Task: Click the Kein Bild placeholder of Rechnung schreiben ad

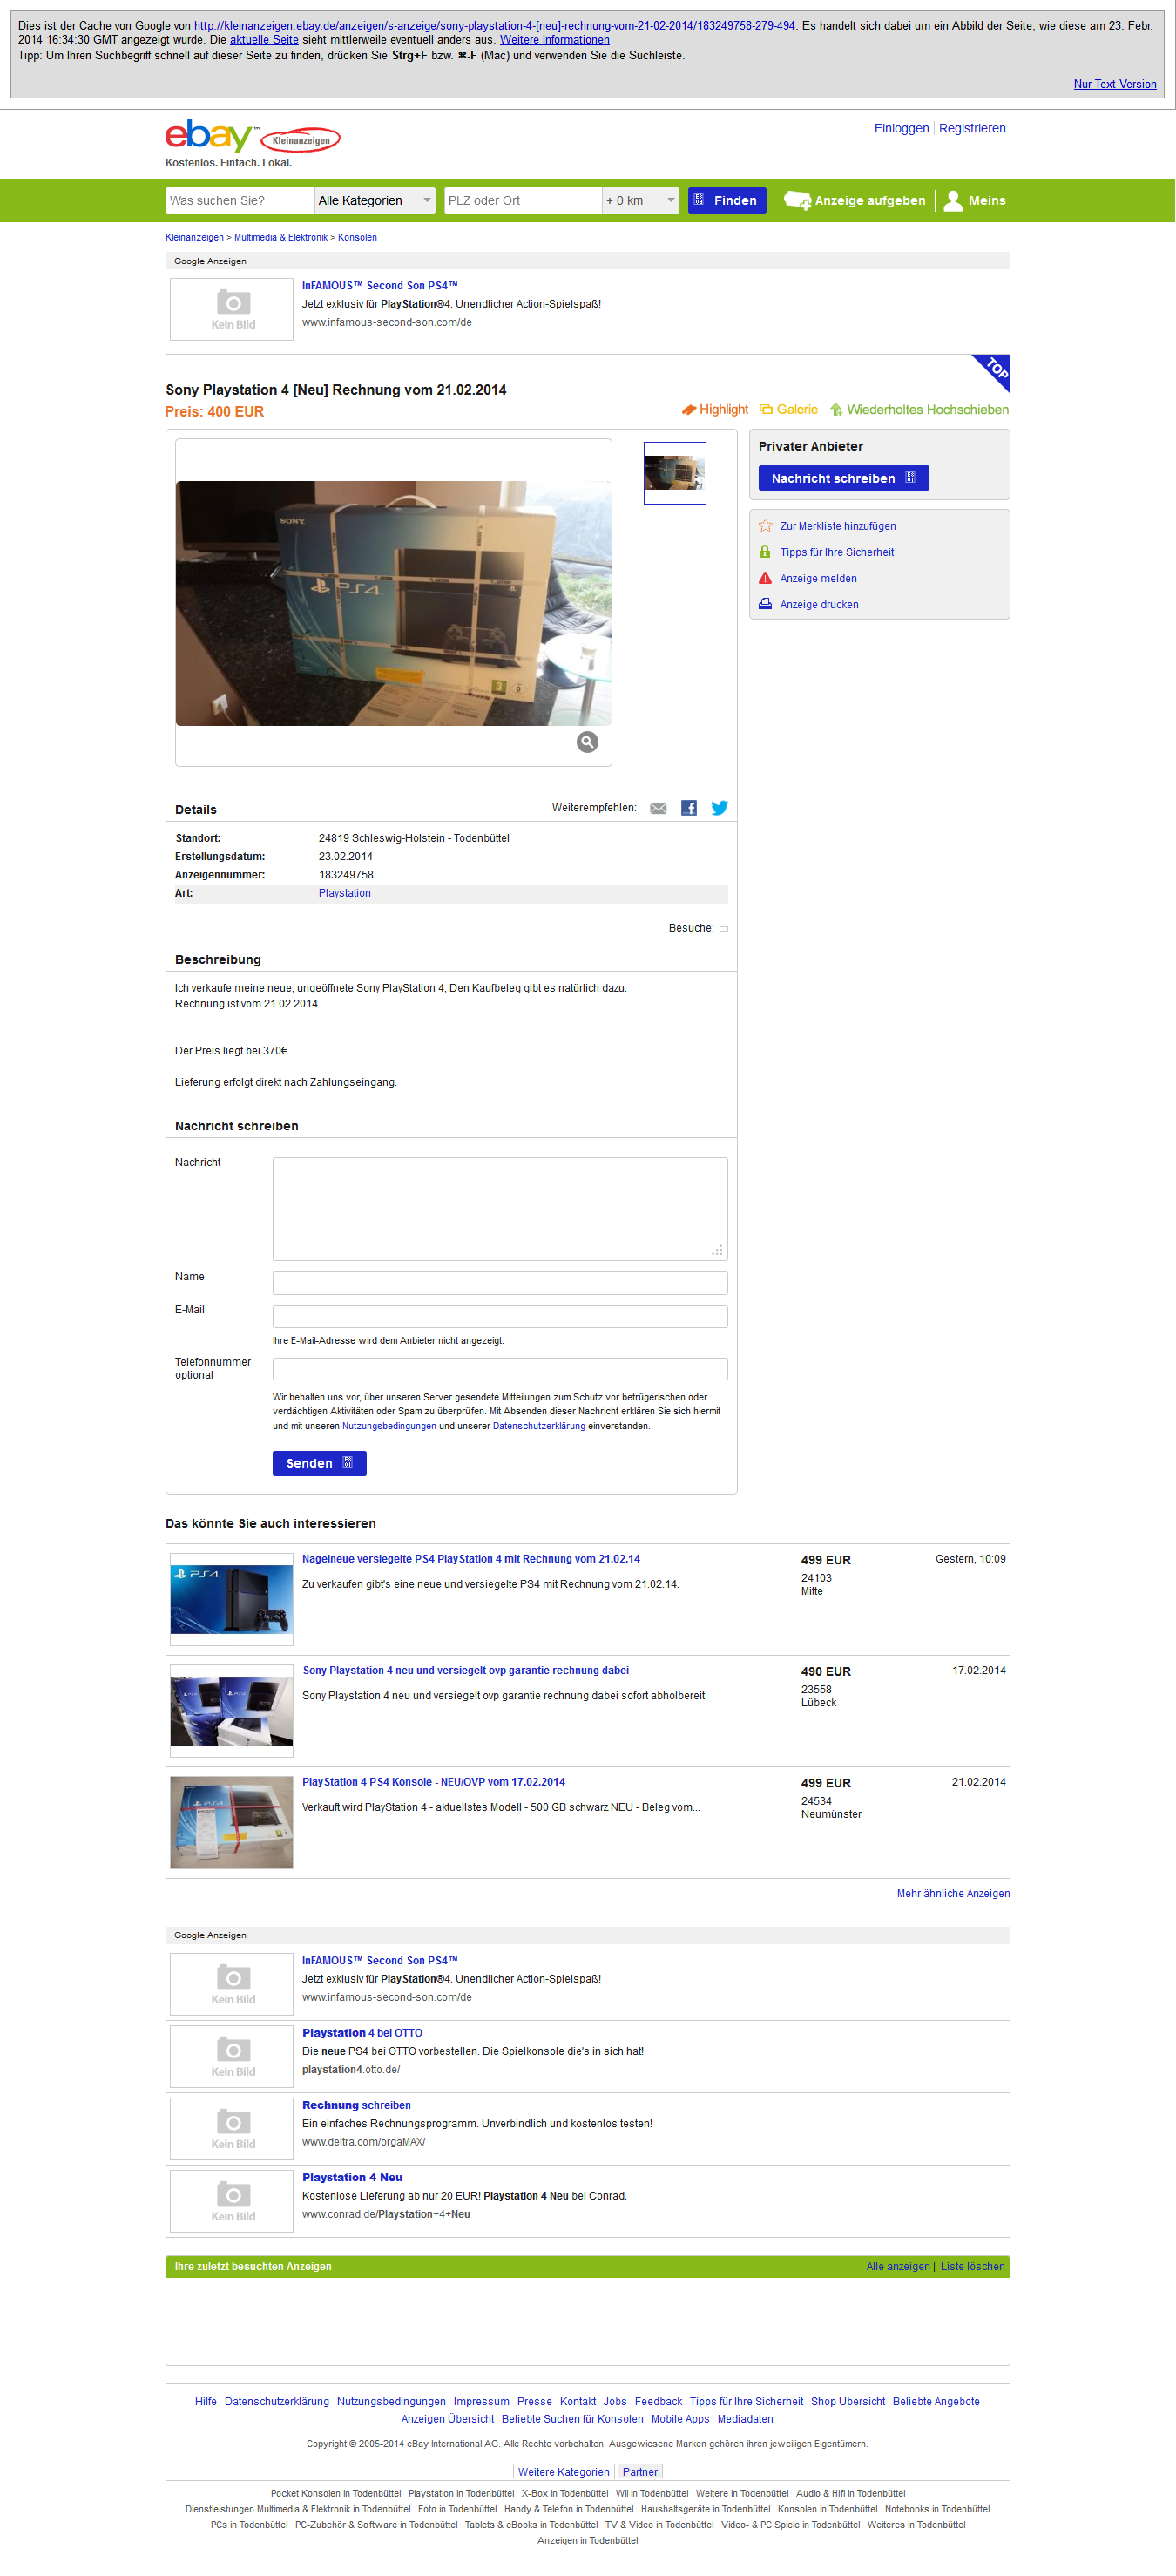Action: [x=232, y=2128]
